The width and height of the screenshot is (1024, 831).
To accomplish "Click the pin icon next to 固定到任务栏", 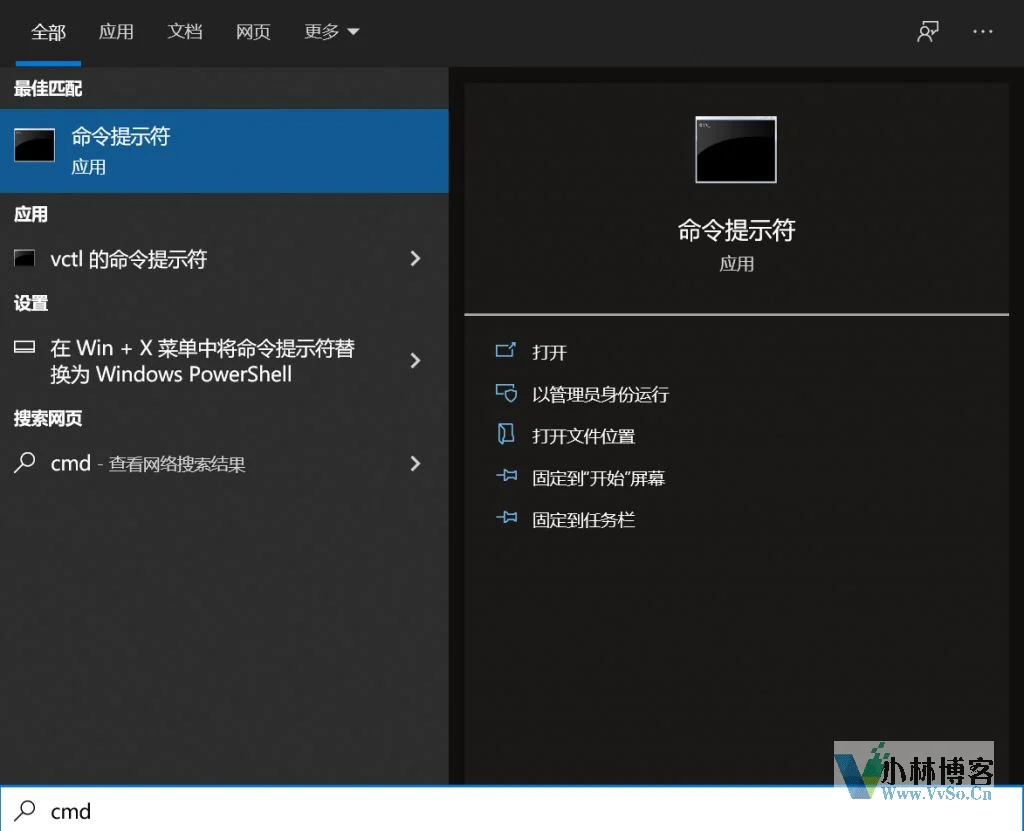I will [506, 518].
